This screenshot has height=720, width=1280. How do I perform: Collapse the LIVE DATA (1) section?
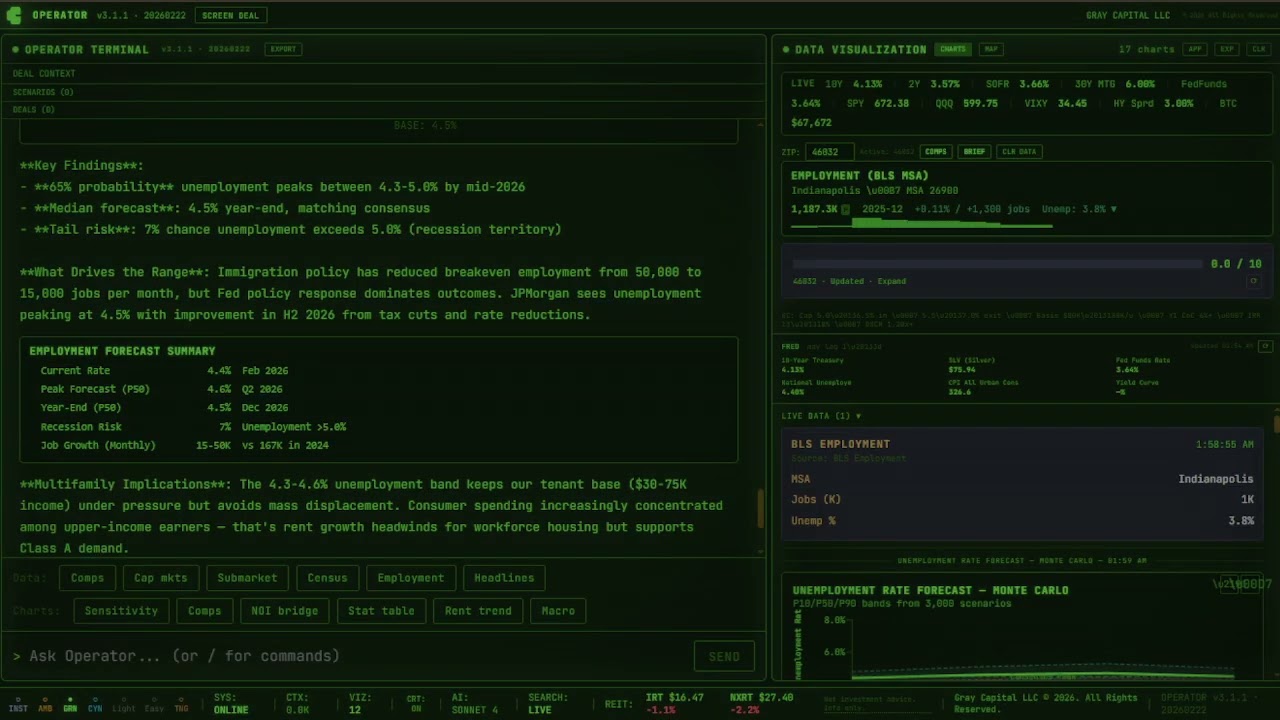pyautogui.click(x=821, y=416)
